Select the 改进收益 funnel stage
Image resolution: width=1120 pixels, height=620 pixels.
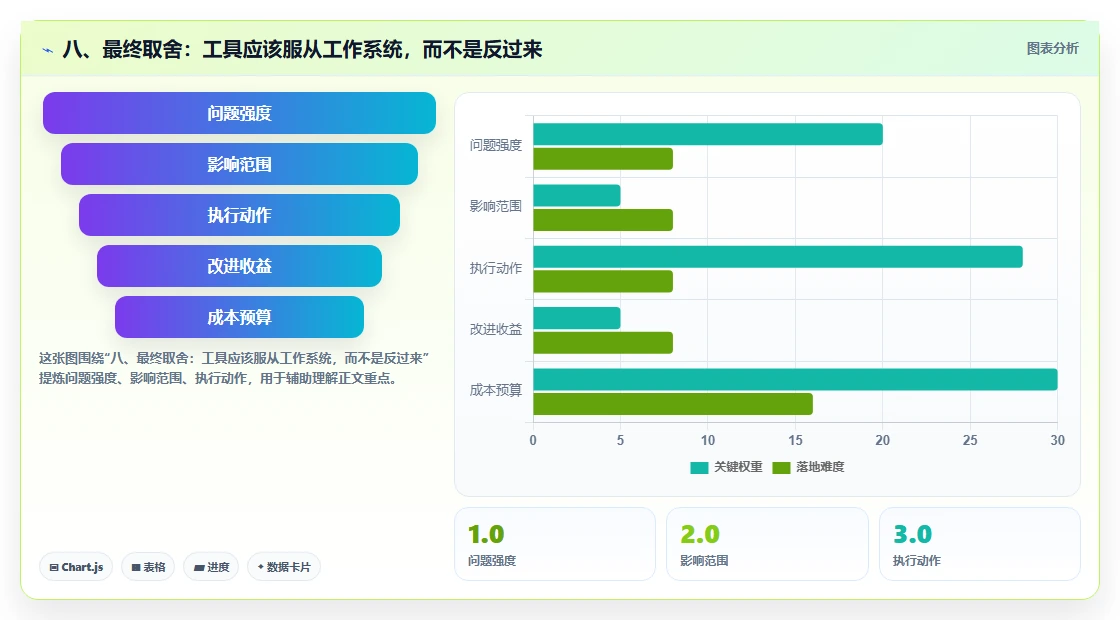(x=239, y=266)
